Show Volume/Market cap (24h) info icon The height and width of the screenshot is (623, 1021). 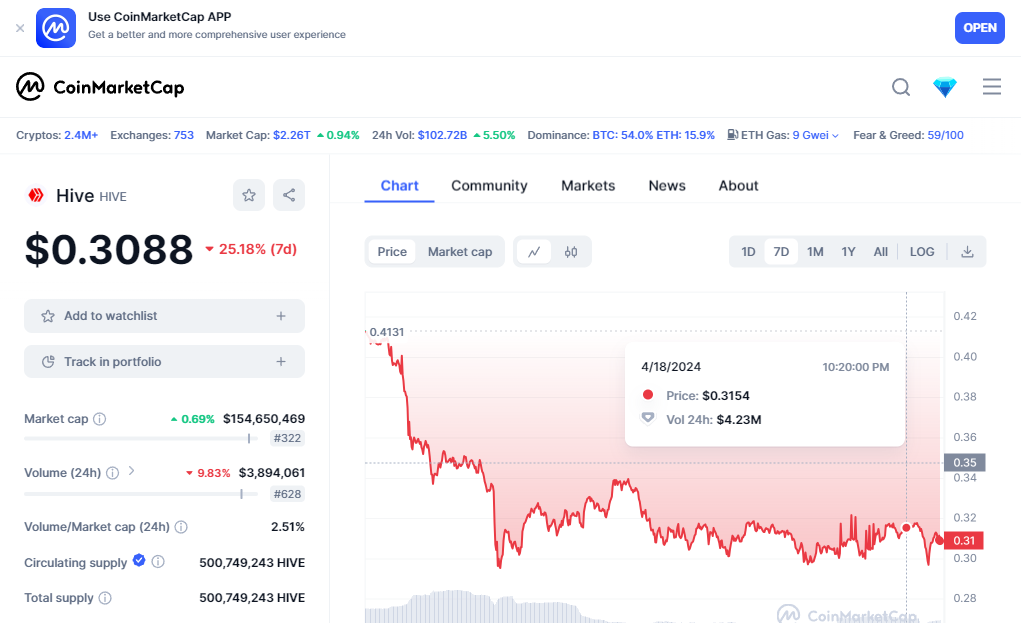[x=181, y=527]
